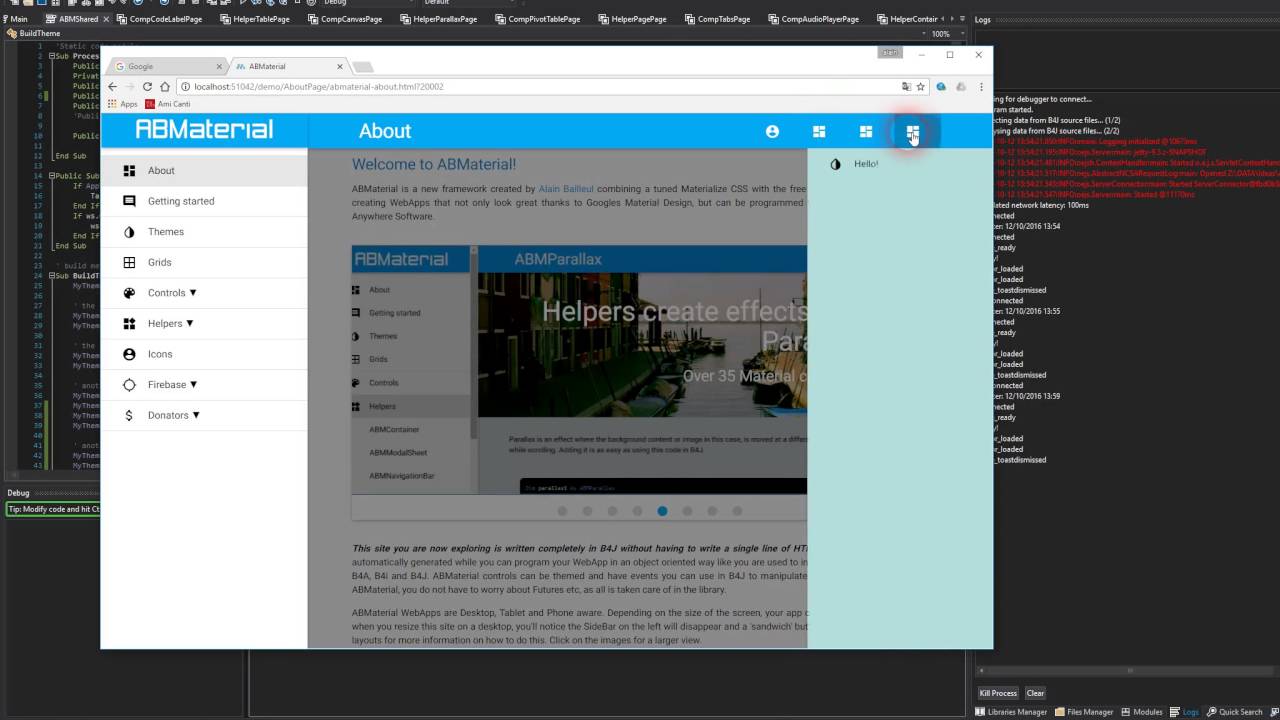Close the Google browser tab
The height and width of the screenshot is (720, 1280).
(x=219, y=66)
